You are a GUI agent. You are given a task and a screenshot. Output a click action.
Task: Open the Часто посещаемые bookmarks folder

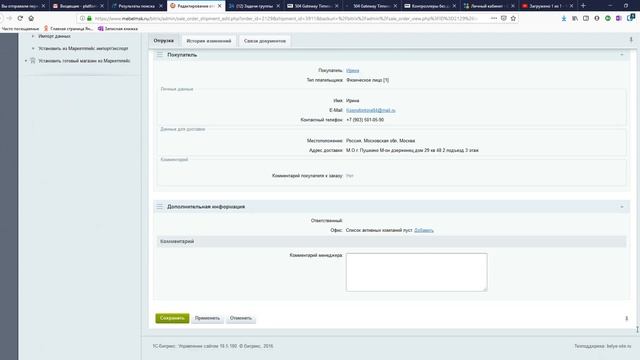(x=20, y=29)
